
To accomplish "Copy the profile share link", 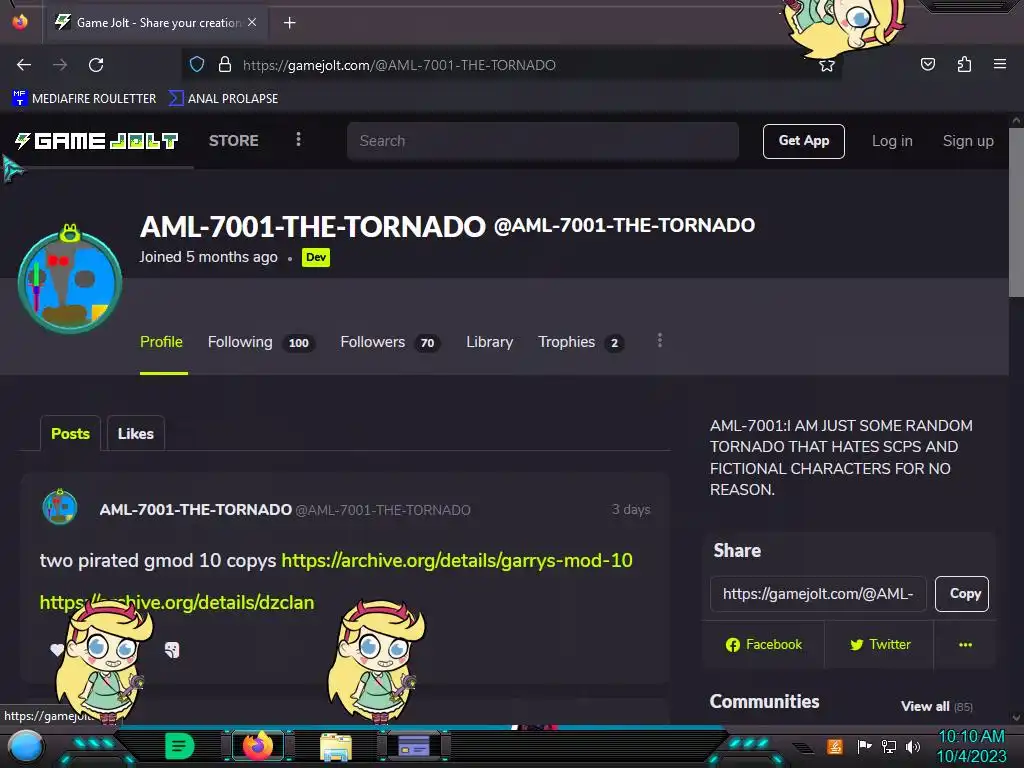I will click(962, 594).
